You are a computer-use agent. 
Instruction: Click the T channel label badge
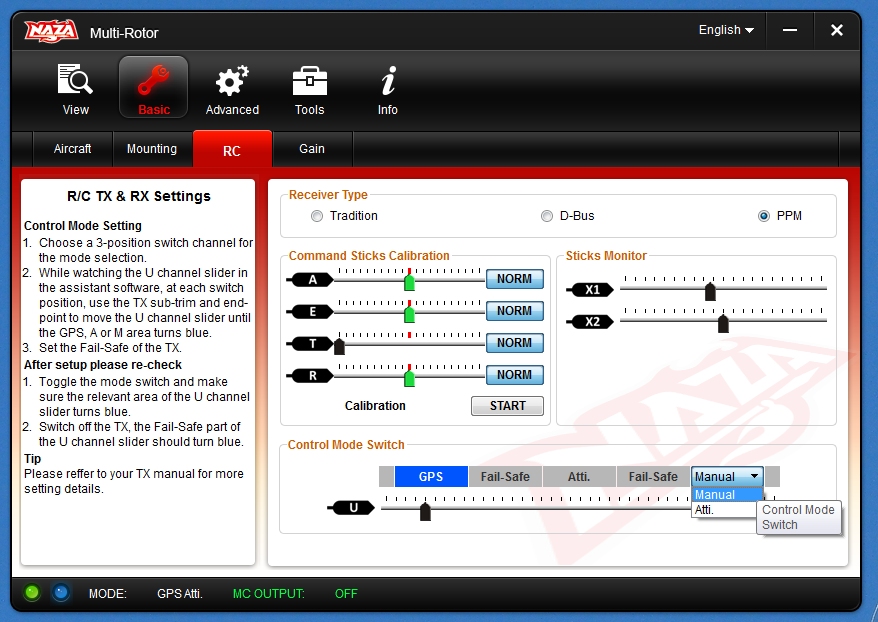(x=311, y=343)
